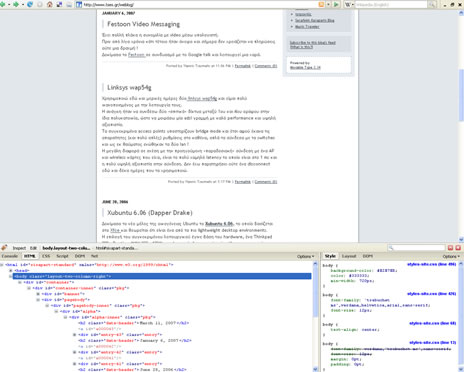Focus the Firebug search field

pyautogui.click(x=417, y=248)
